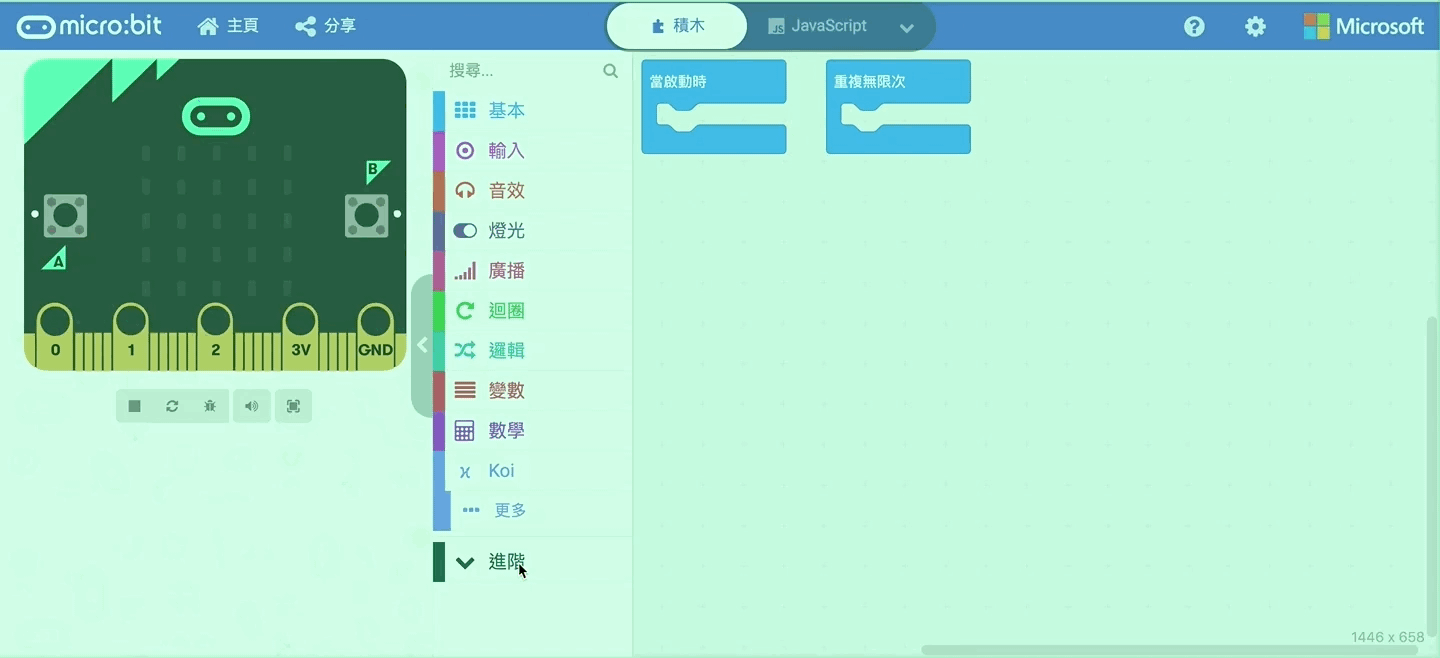Viewport: 1440px width, 658px height.
Task: Open the 廣播 block category
Action: tap(532, 270)
